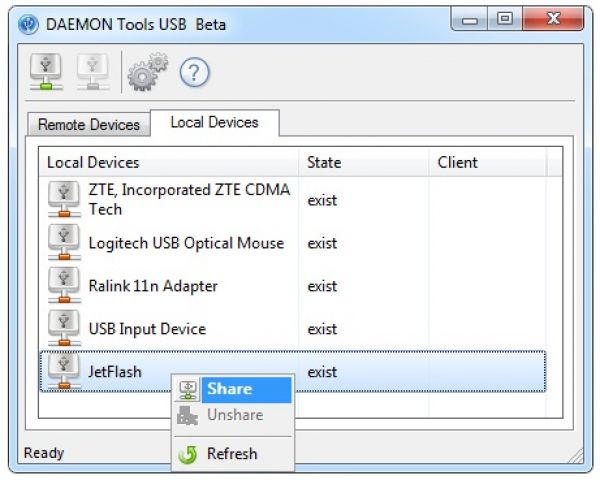Select Unshare in the context menu
The width and height of the screenshot is (600, 480).
[x=235, y=415]
